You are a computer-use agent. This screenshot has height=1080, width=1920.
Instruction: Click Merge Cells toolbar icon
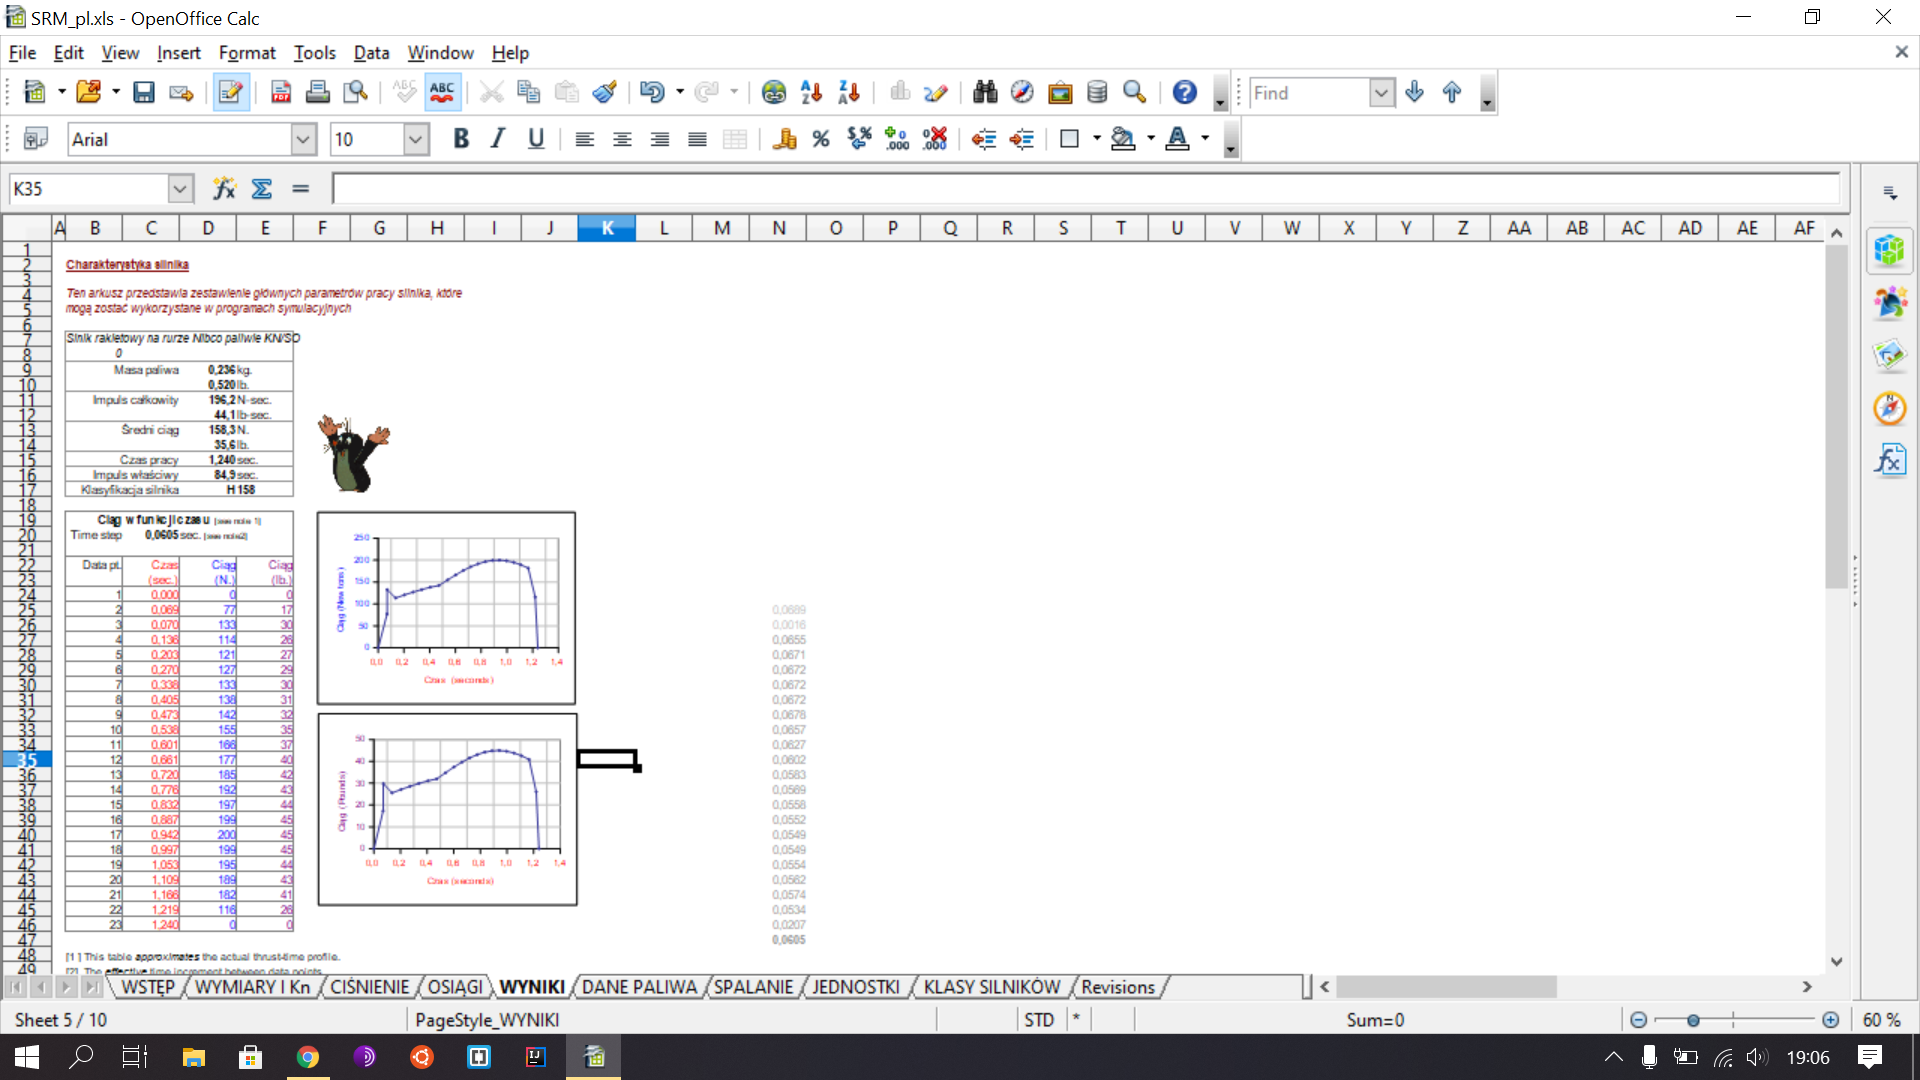pos(735,140)
